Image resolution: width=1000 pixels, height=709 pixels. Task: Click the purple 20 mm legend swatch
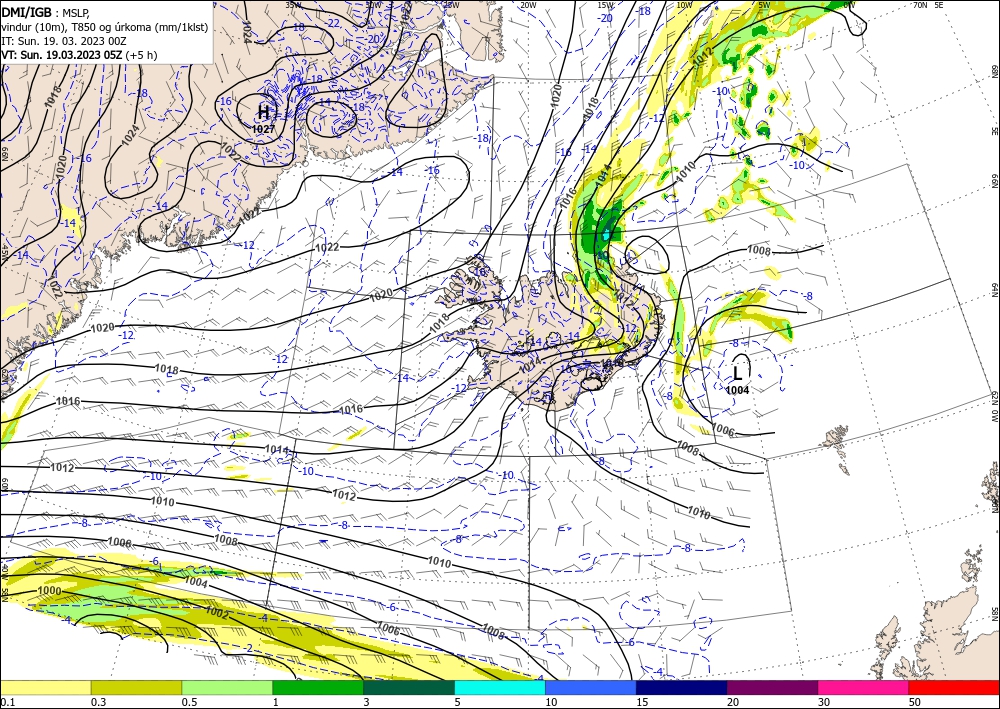pyautogui.click(x=772, y=687)
